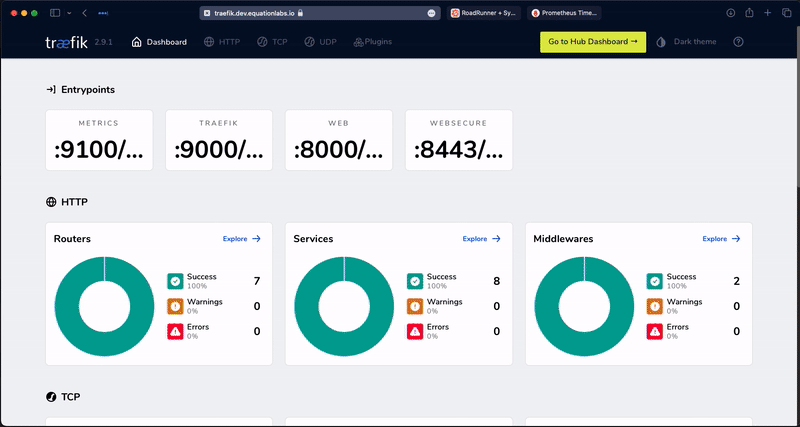Click the Routers Warnings icon
The height and width of the screenshot is (427, 800).
[x=175, y=306]
